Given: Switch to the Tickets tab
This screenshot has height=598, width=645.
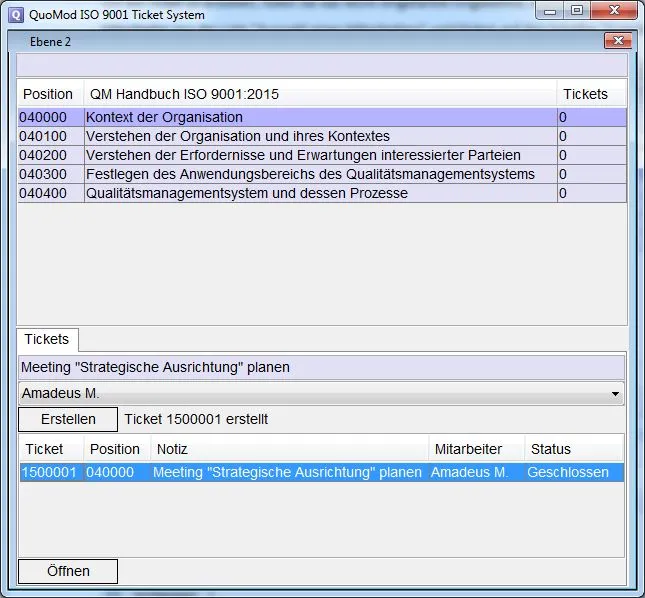Looking at the screenshot, I should tap(47, 339).
